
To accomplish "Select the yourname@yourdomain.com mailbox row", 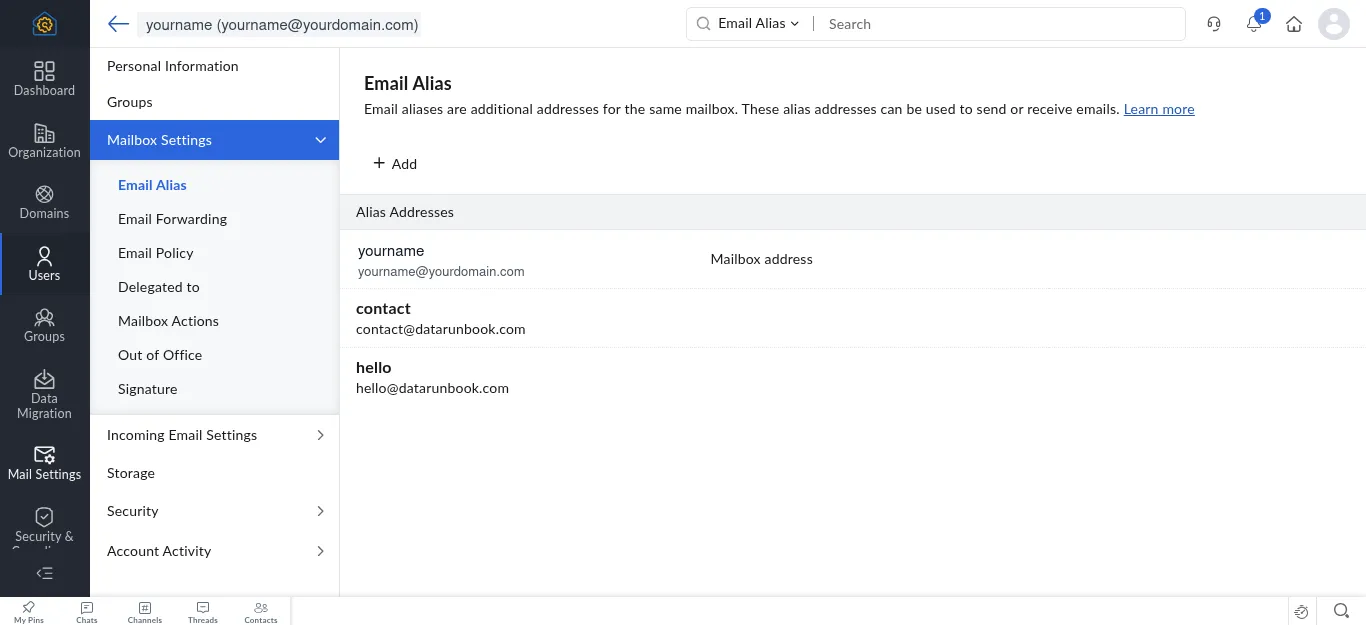I will (x=853, y=260).
